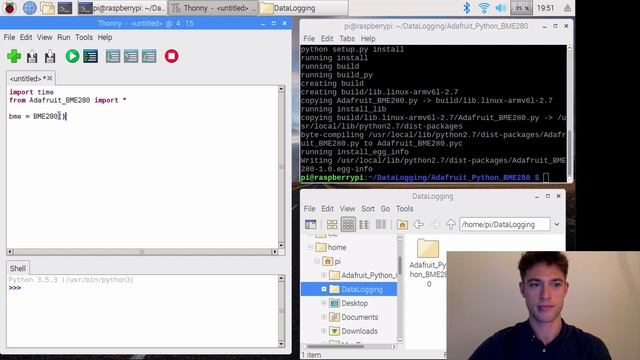This screenshot has width=640, height=360.
Task: Click the eject icon in the system tray
Action: pos(567,8)
